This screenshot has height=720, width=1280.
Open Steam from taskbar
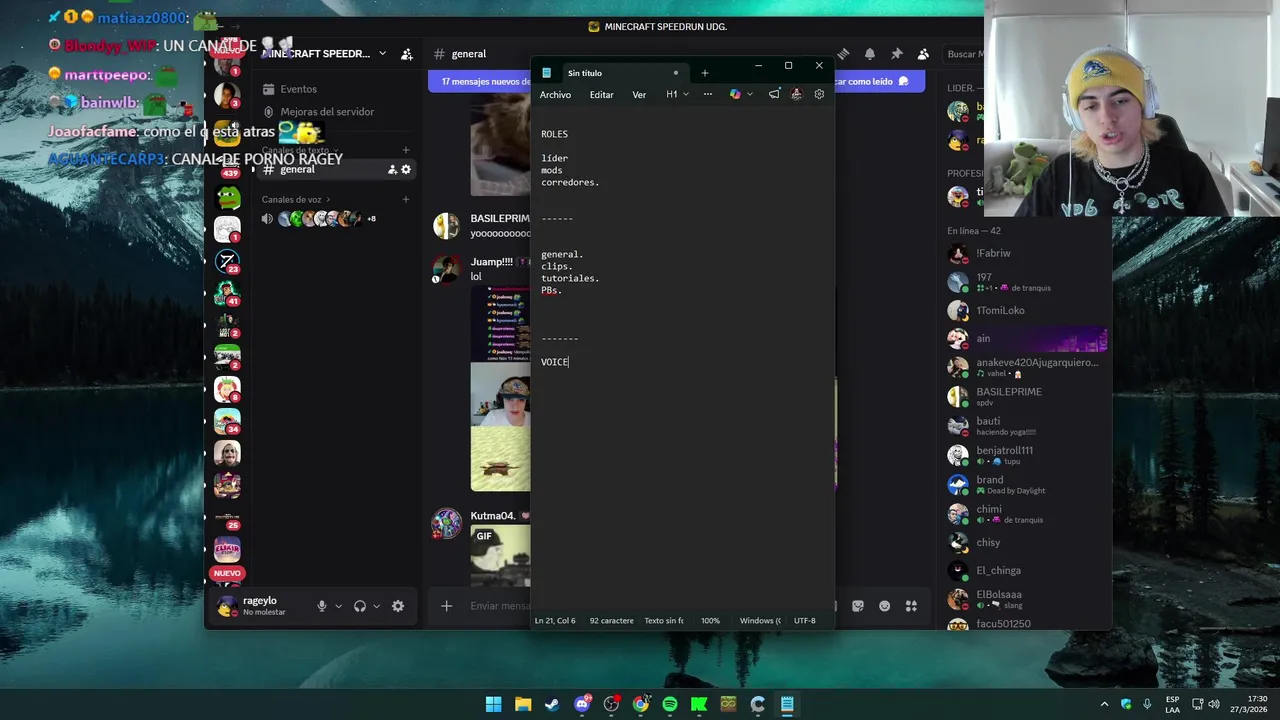tap(552, 704)
